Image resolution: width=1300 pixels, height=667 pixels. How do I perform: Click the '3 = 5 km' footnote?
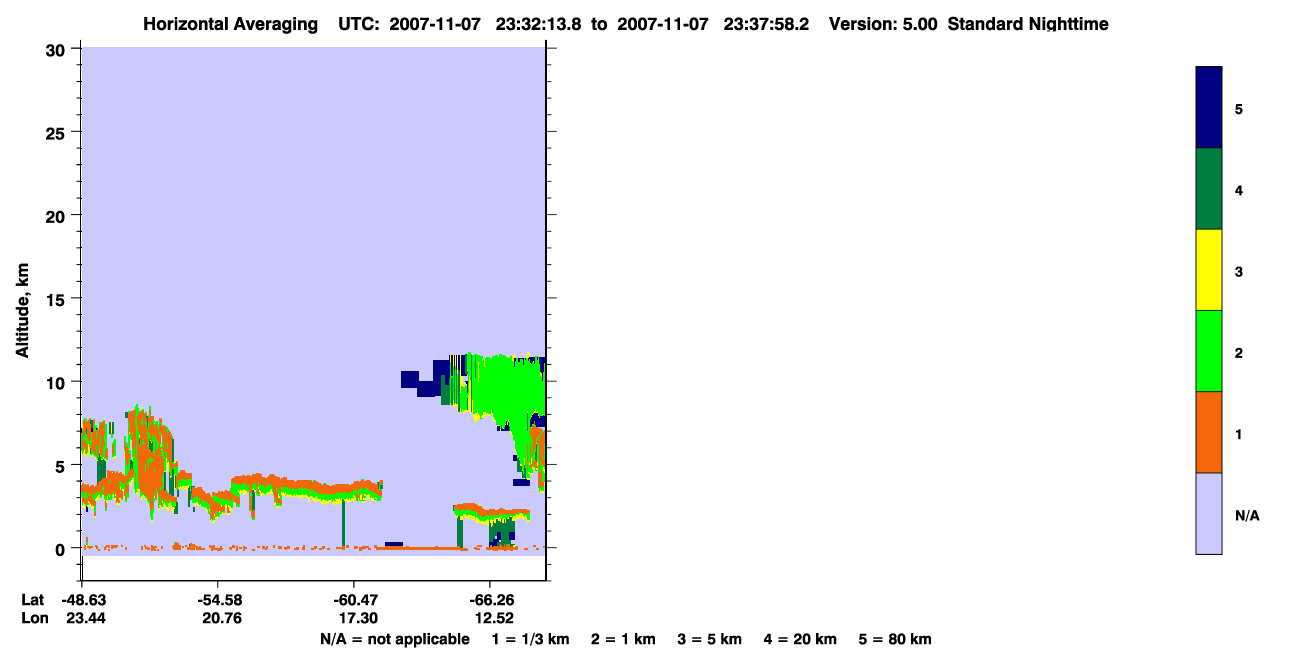tap(709, 639)
